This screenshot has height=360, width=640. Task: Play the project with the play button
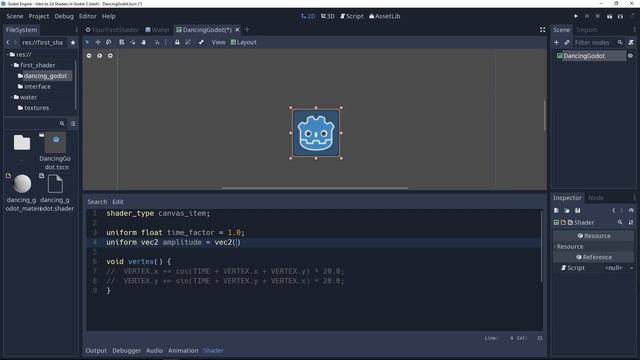[576, 16]
